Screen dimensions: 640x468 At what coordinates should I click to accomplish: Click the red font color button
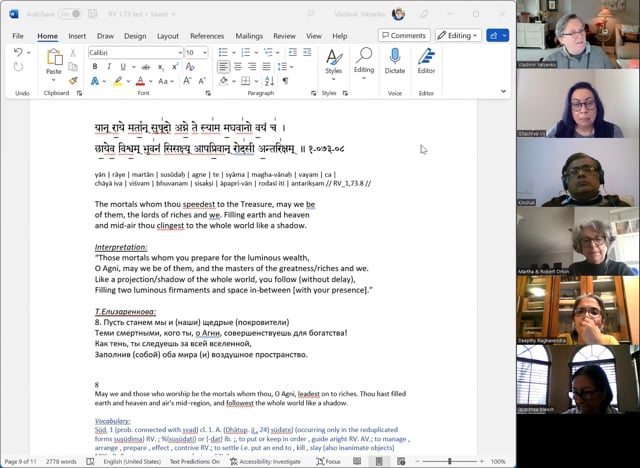point(140,81)
